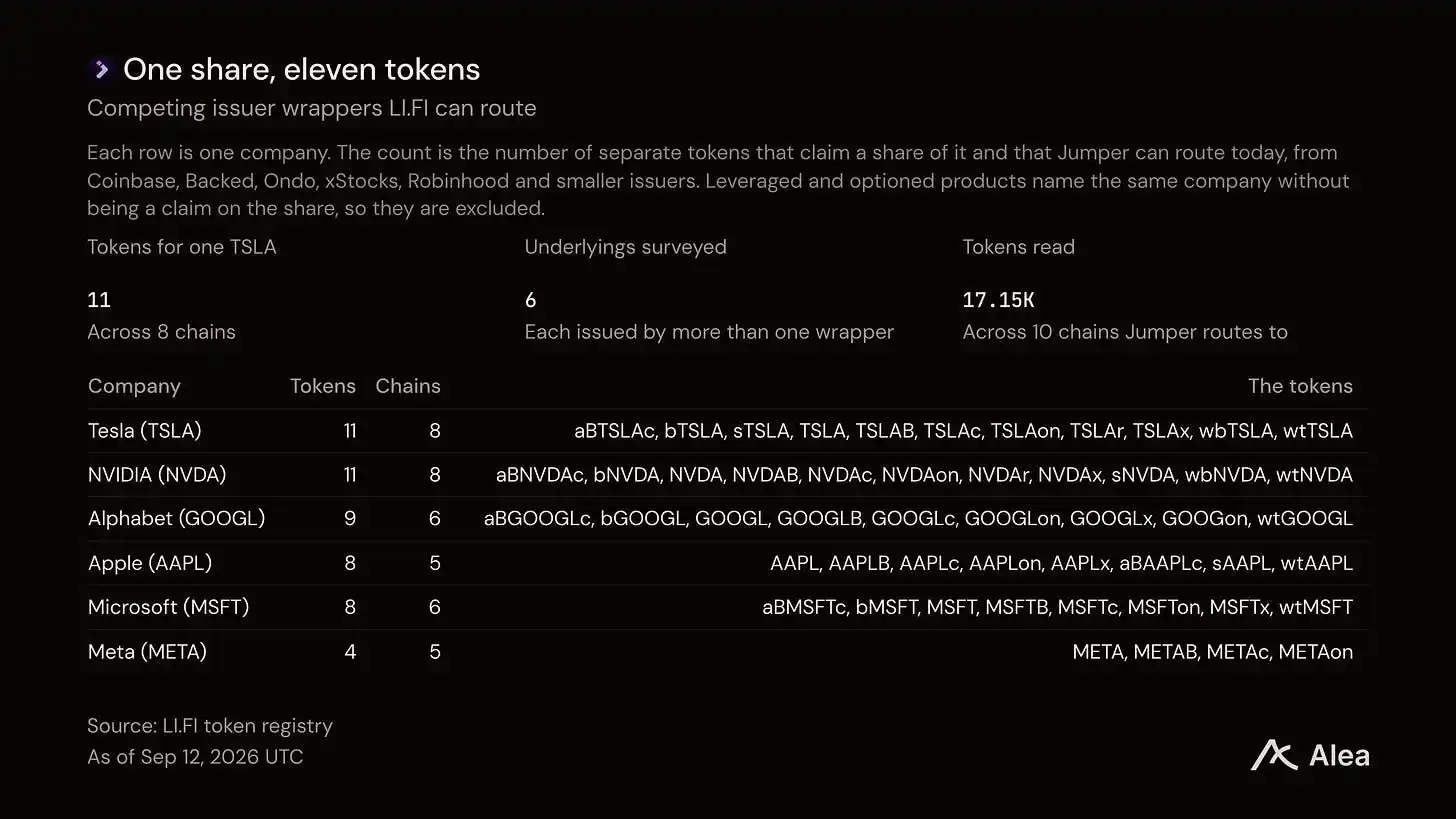
Task: Click the Alea logo mark
Action: click(x=1274, y=756)
